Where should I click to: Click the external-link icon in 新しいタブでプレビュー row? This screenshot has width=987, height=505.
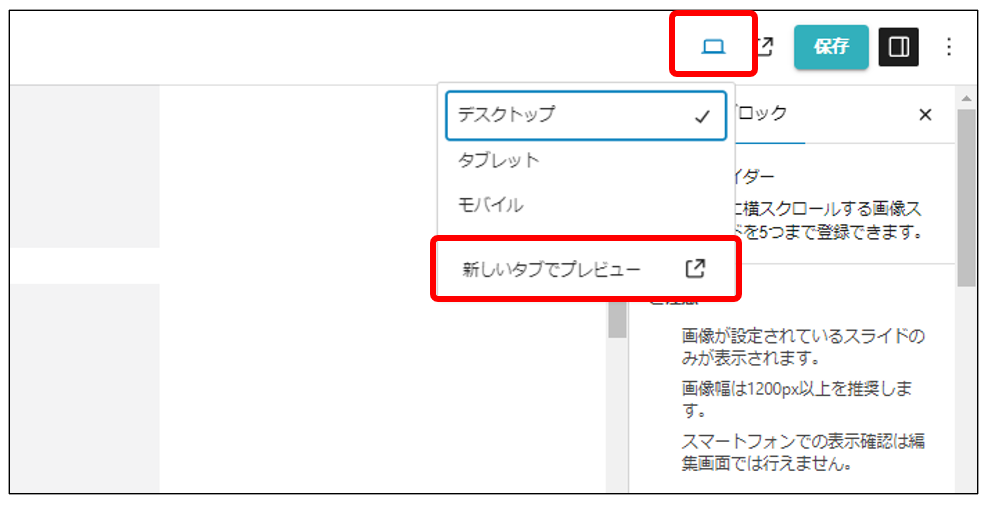[x=695, y=268]
